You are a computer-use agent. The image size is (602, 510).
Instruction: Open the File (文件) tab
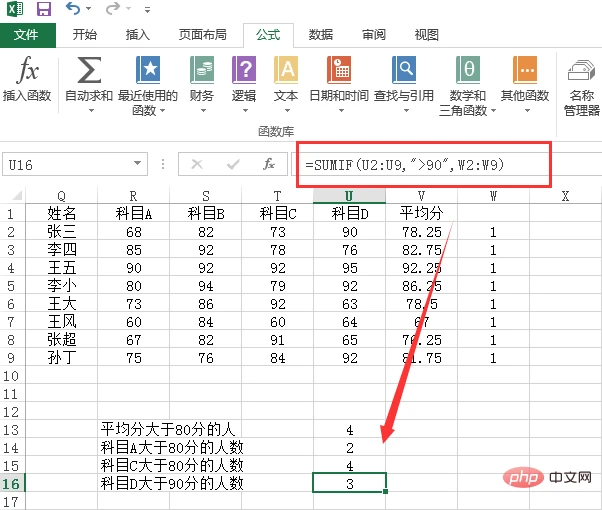coord(28,35)
